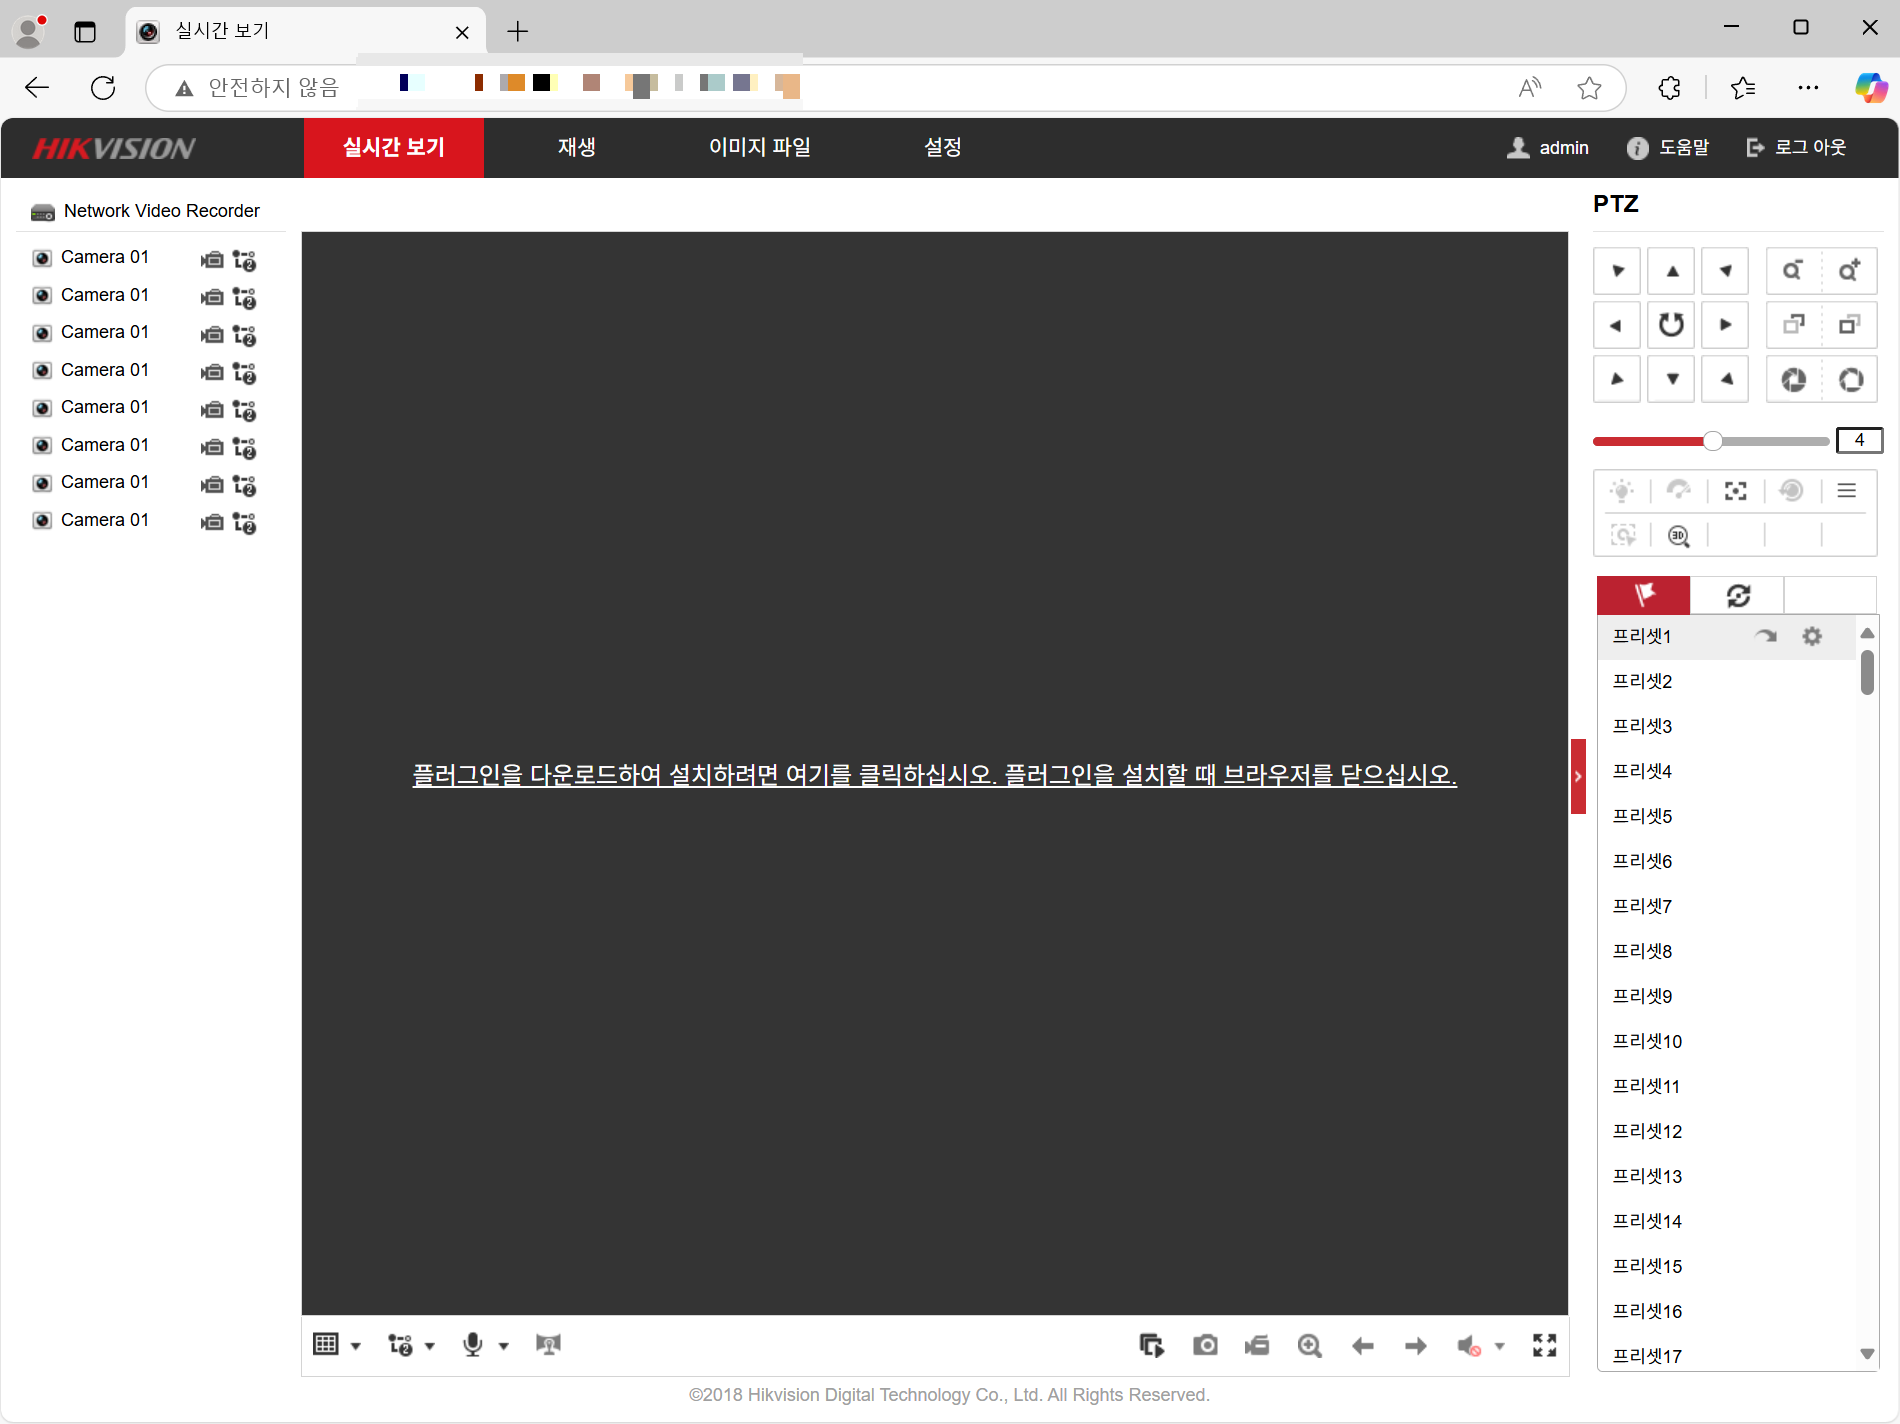Move PTZ diagonally to the down-left
The image size is (1900, 1424).
click(x=1617, y=379)
